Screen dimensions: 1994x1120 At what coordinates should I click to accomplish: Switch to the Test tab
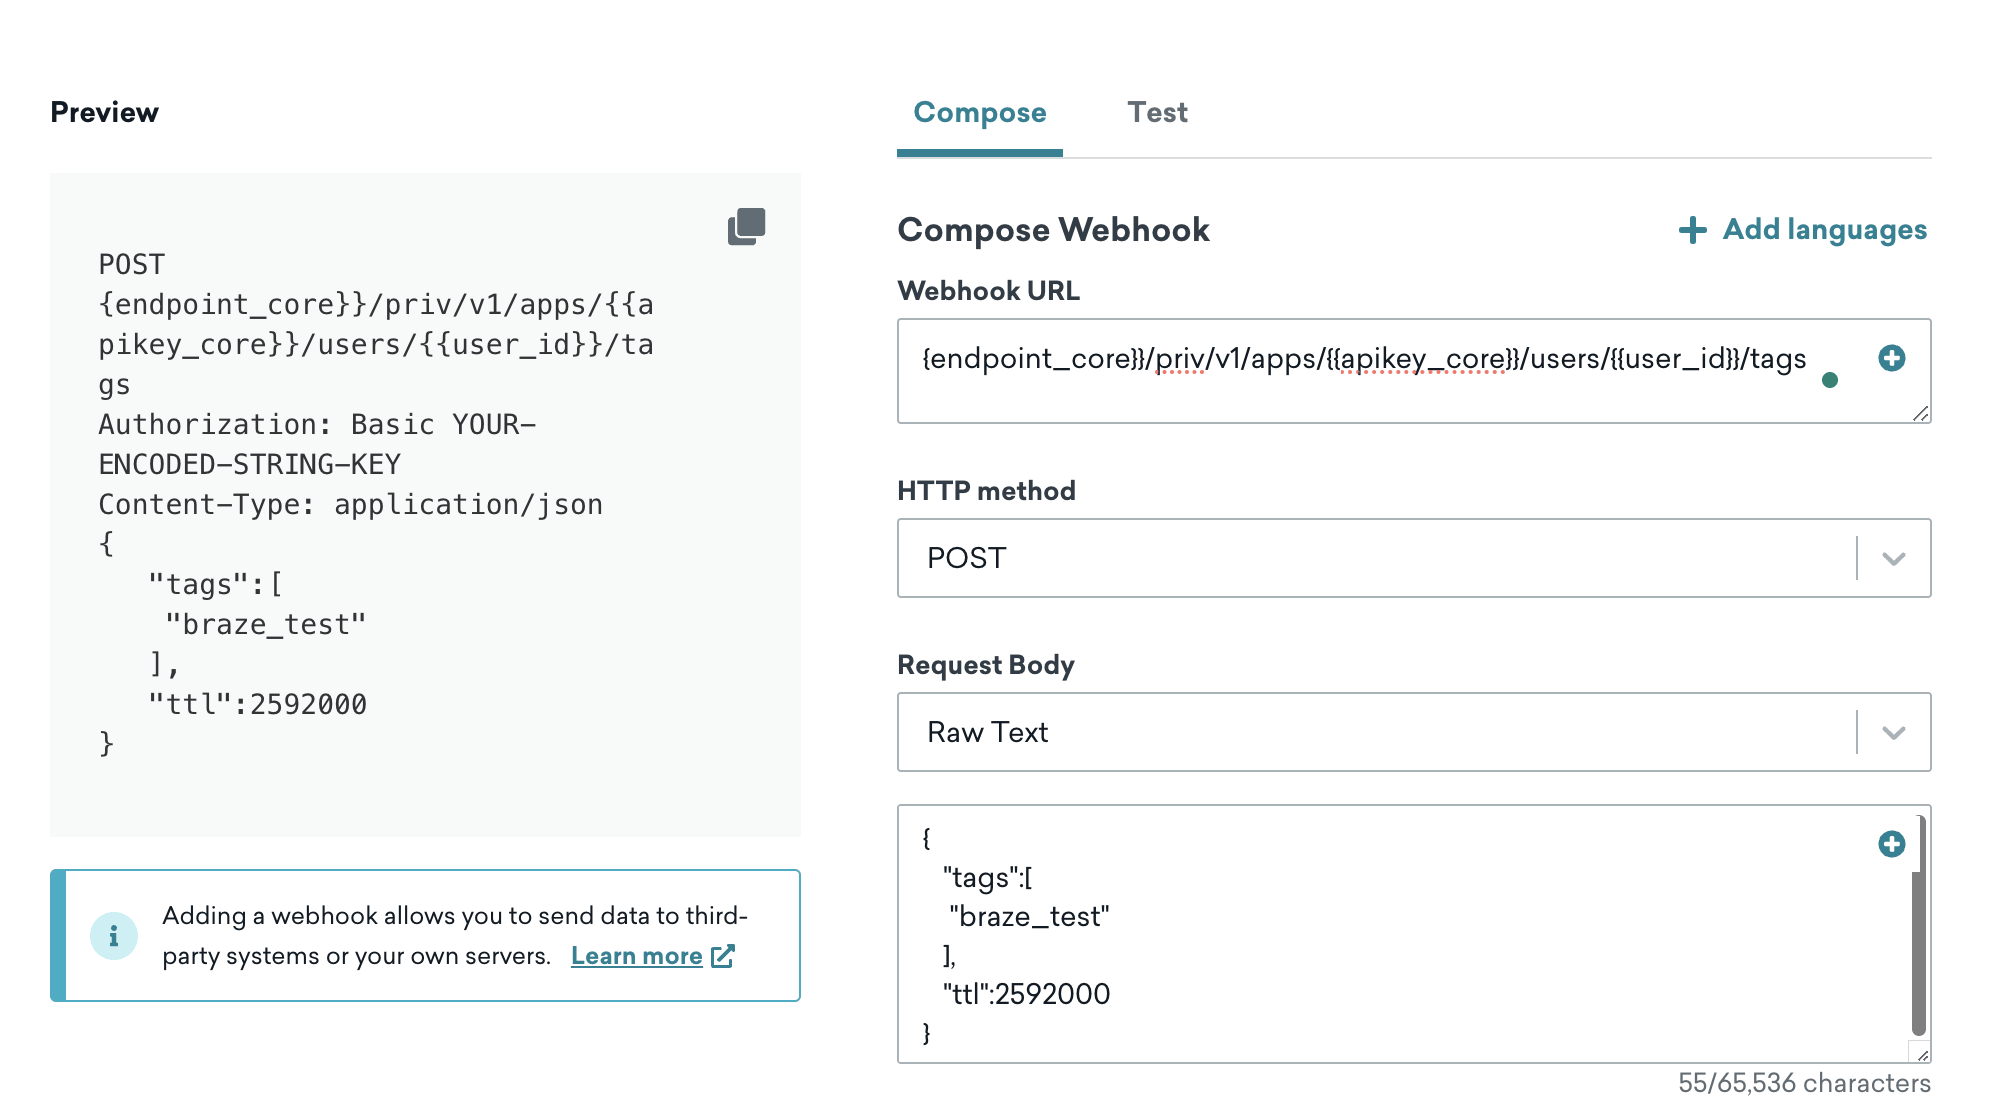point(1157,113)
